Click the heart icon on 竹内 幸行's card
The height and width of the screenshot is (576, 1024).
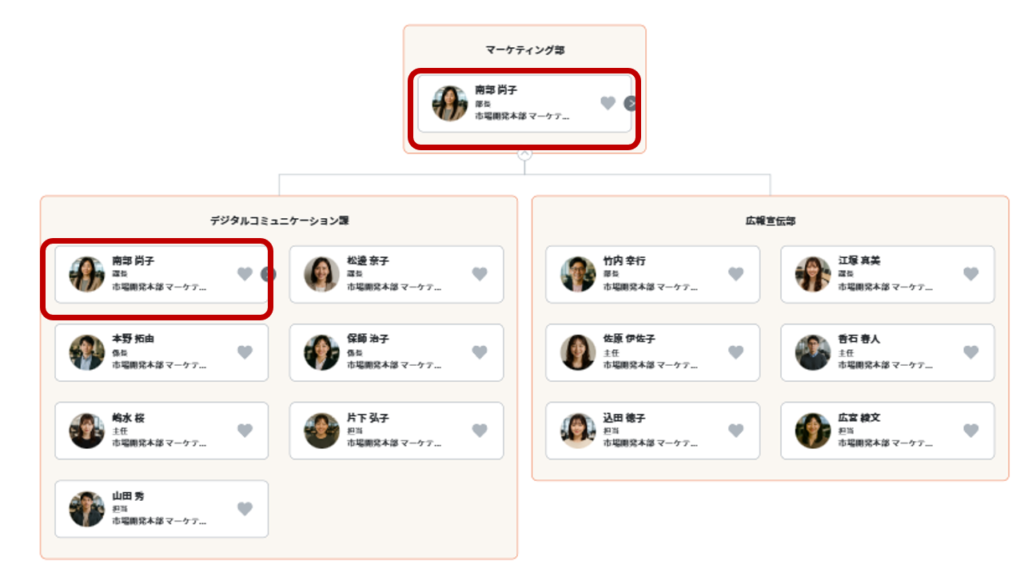coord(736,274)
